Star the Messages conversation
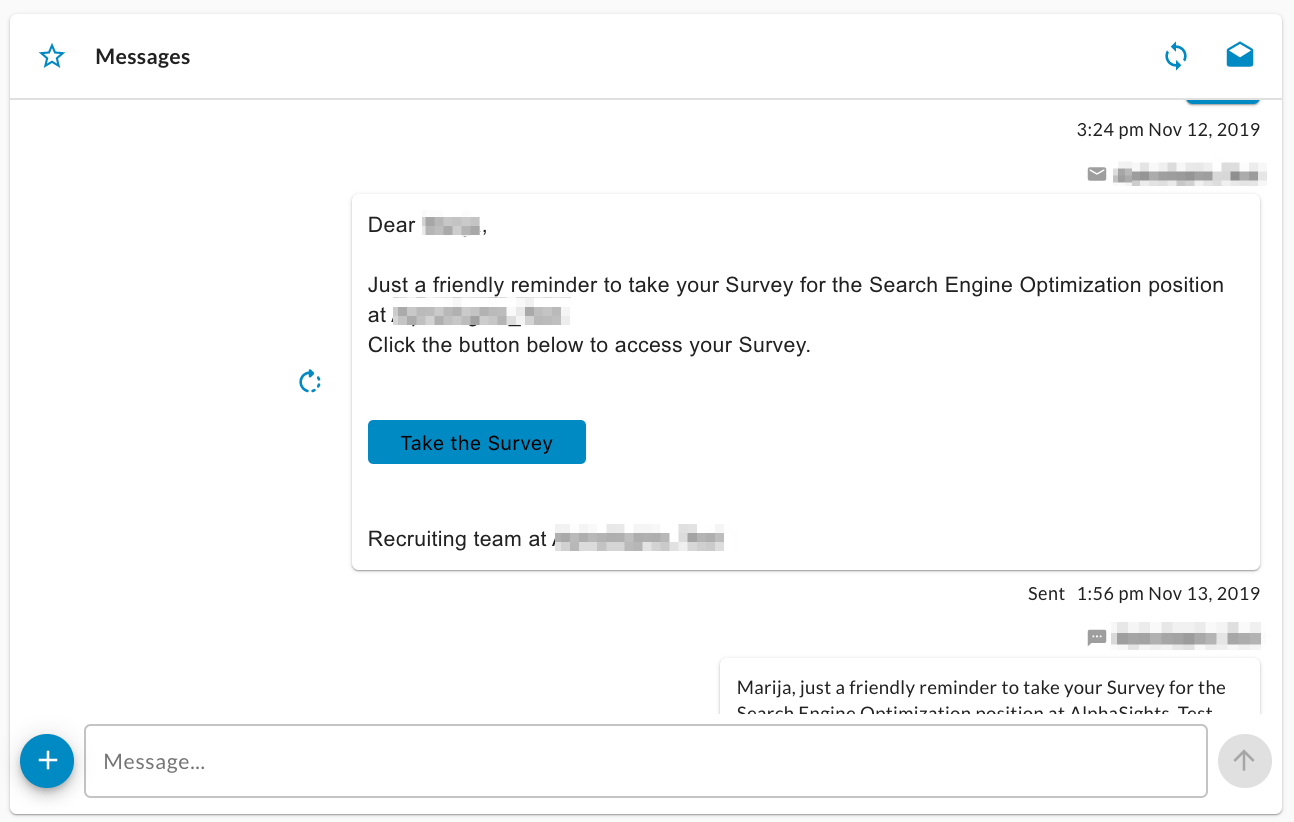Viewport: 1294px width, 822px height. (52, 57)
